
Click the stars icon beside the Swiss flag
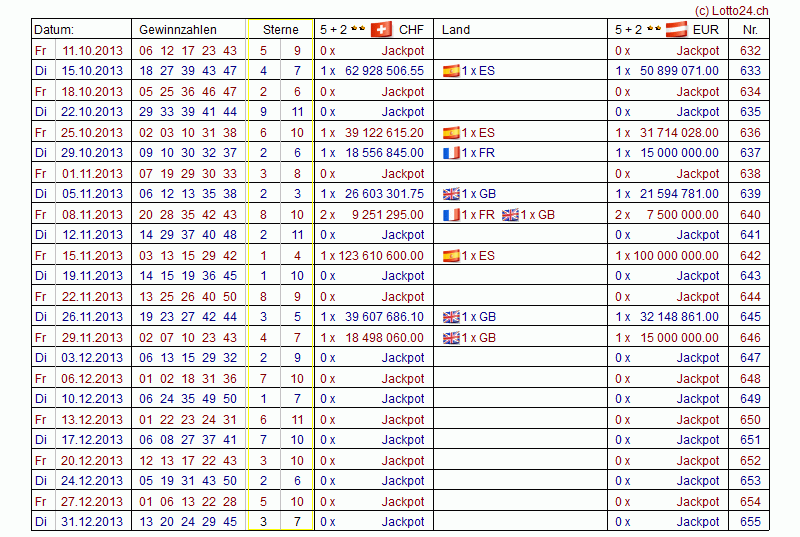click(x=358, y=29)
